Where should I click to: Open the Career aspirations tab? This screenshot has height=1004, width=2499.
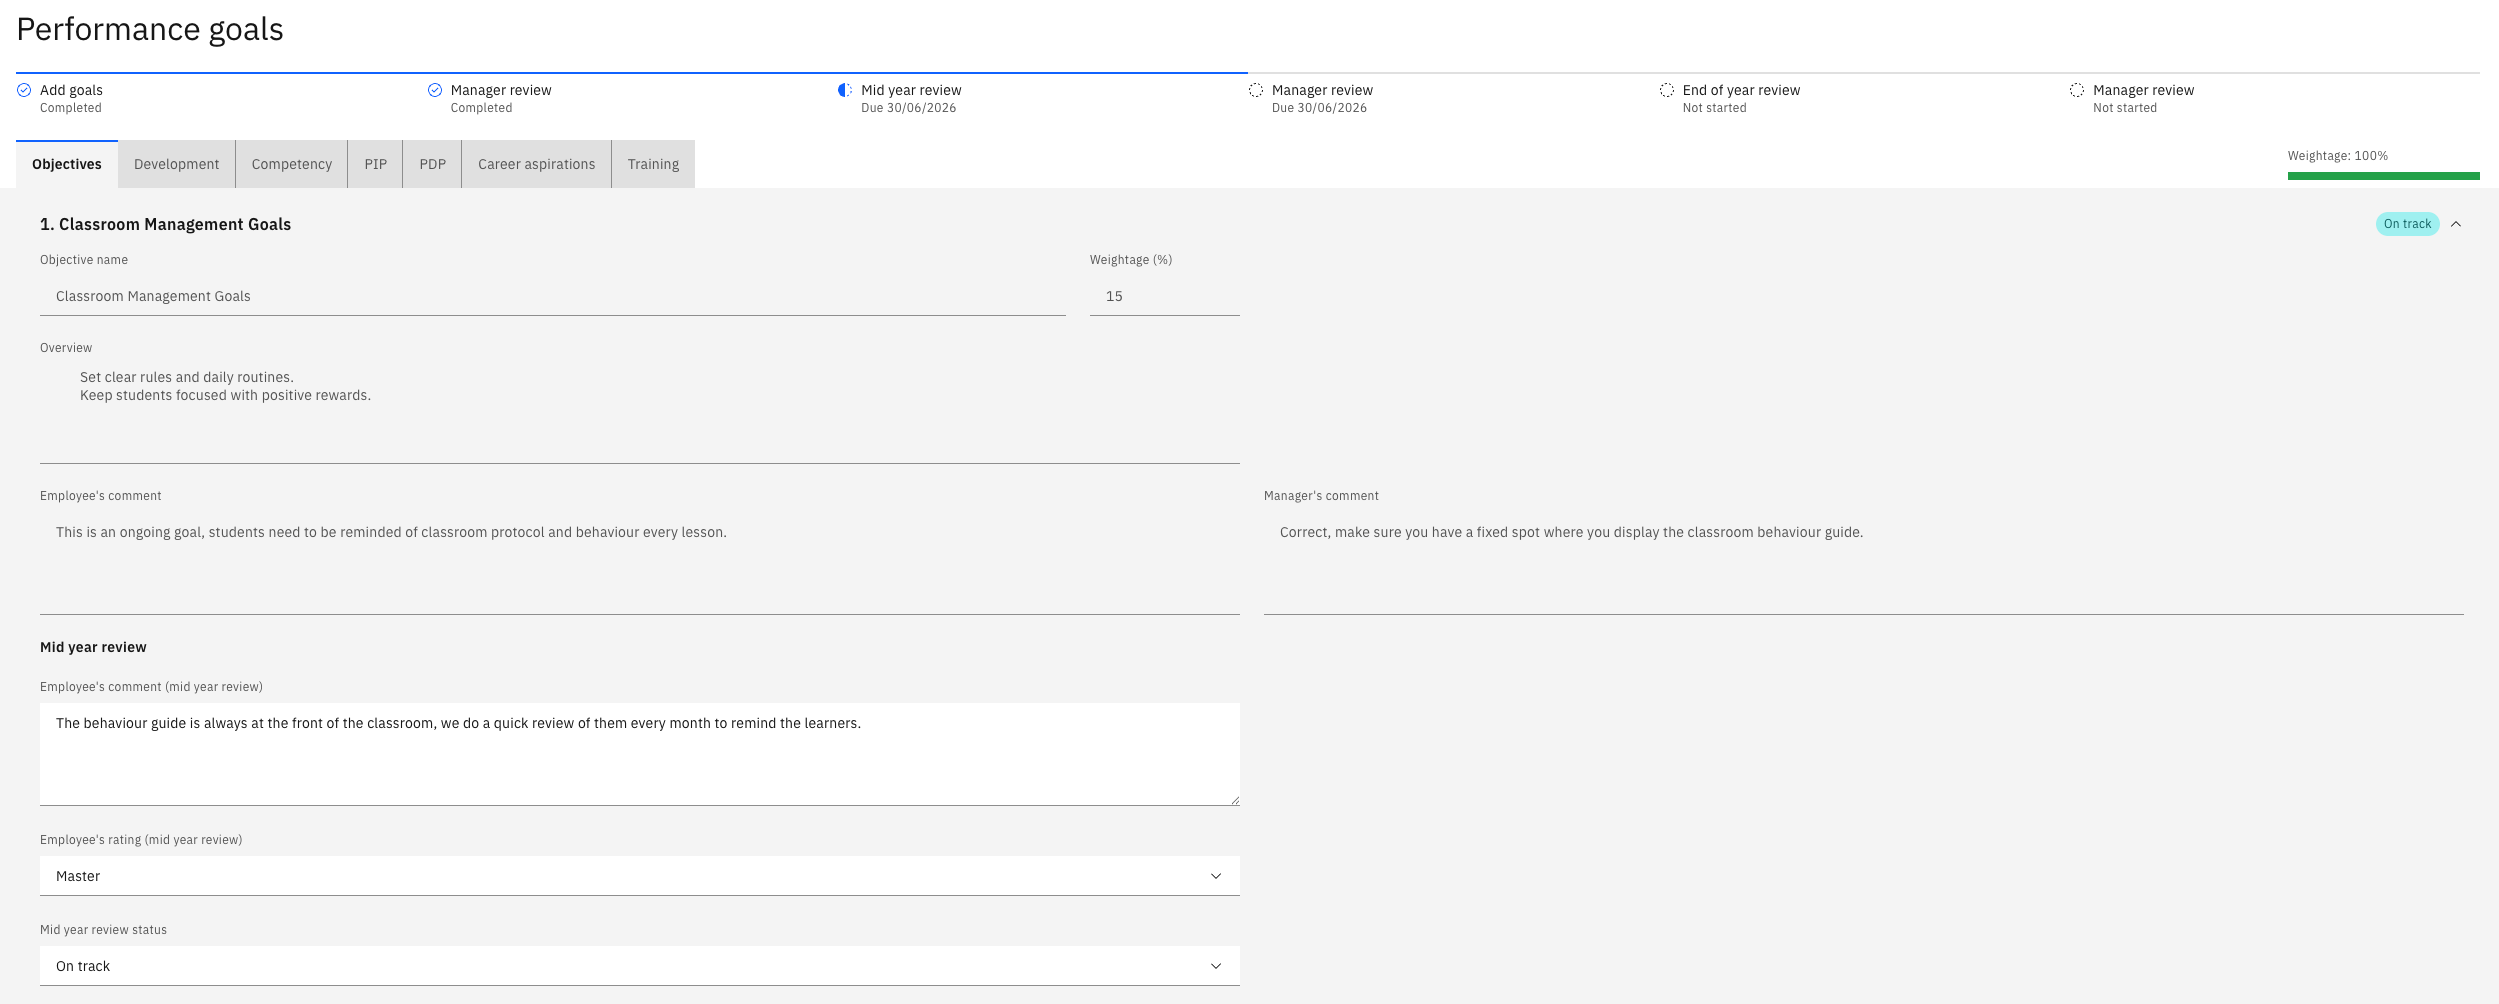tap(537, 164)
